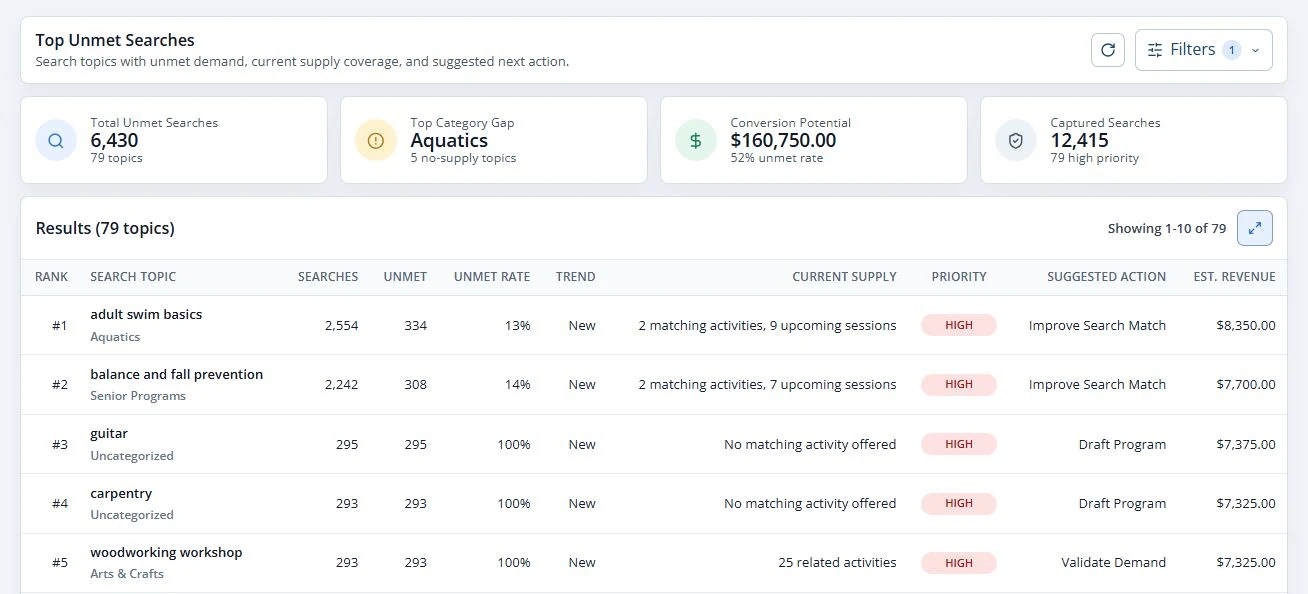Click Improve Search Match for adult swim basics
This screenshot has width=1308, height=594.
point(1097,325)
